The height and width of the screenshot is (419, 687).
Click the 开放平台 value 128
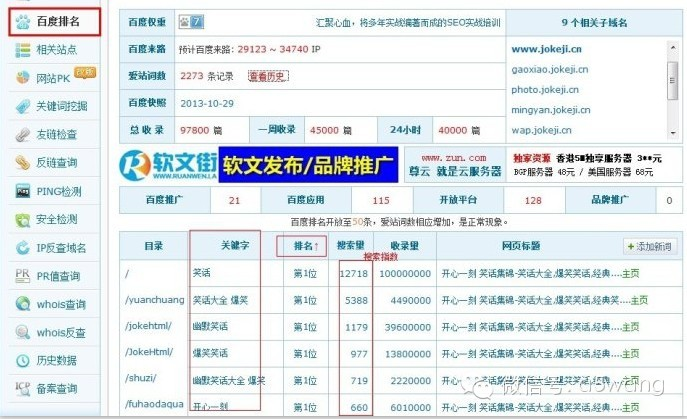tap(533, 201)
